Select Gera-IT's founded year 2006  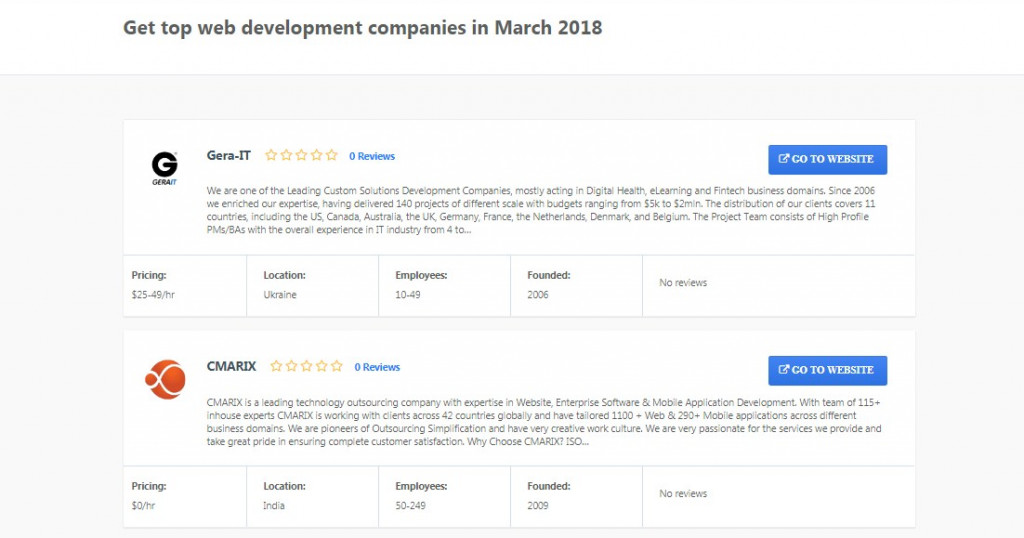537,294
